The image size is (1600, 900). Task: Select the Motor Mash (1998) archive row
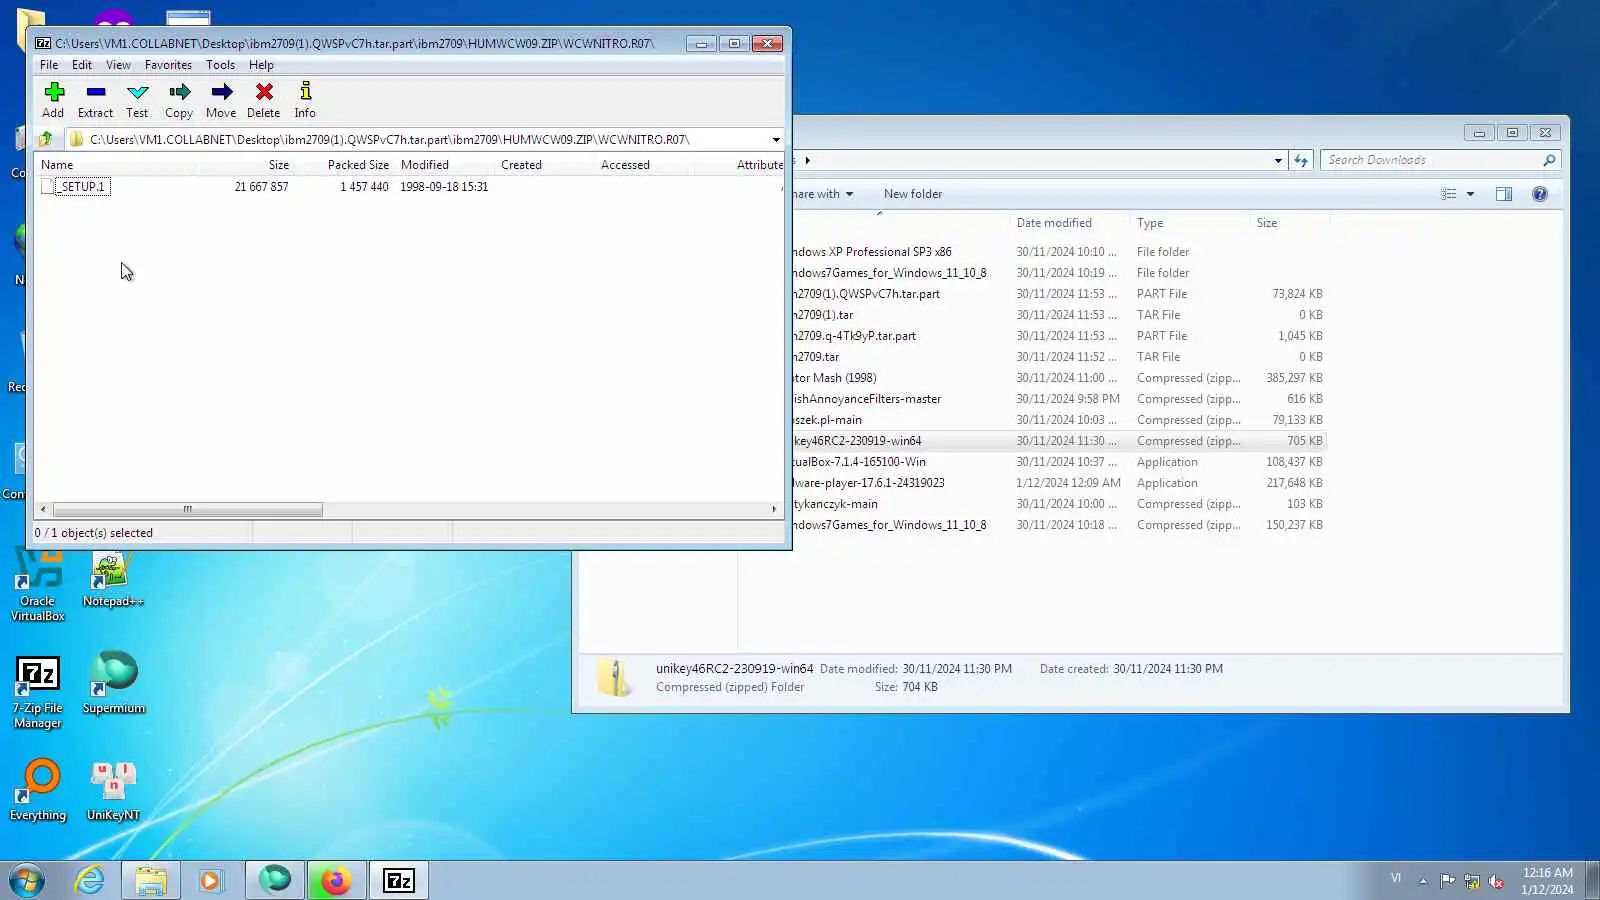click(1058, 378)
